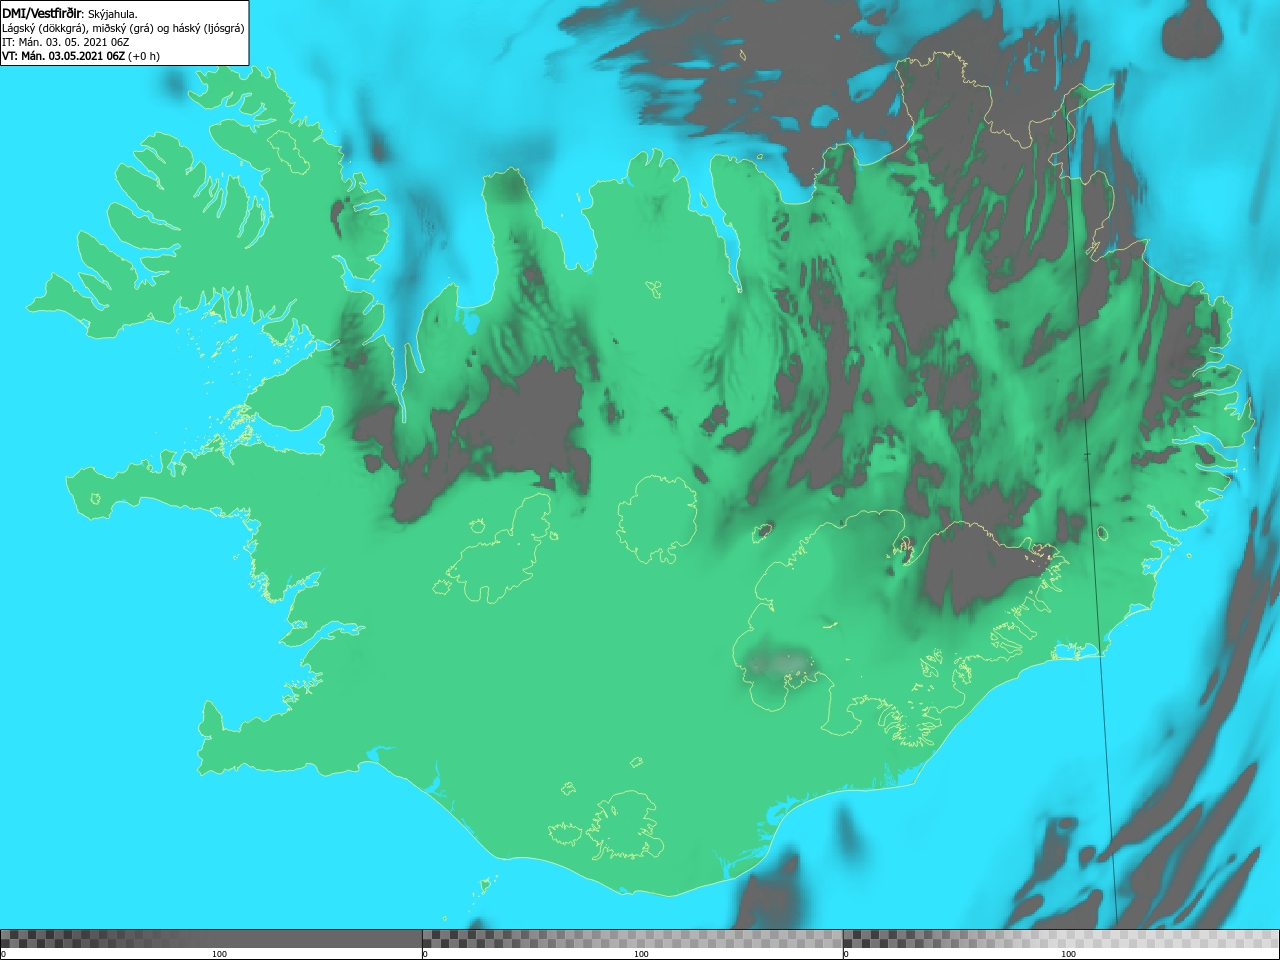Select the 'Lágský (dökkgrá), miðský (grá)' legend line
This screenshot has height=960, width=1280.
[x=123, y=28]
